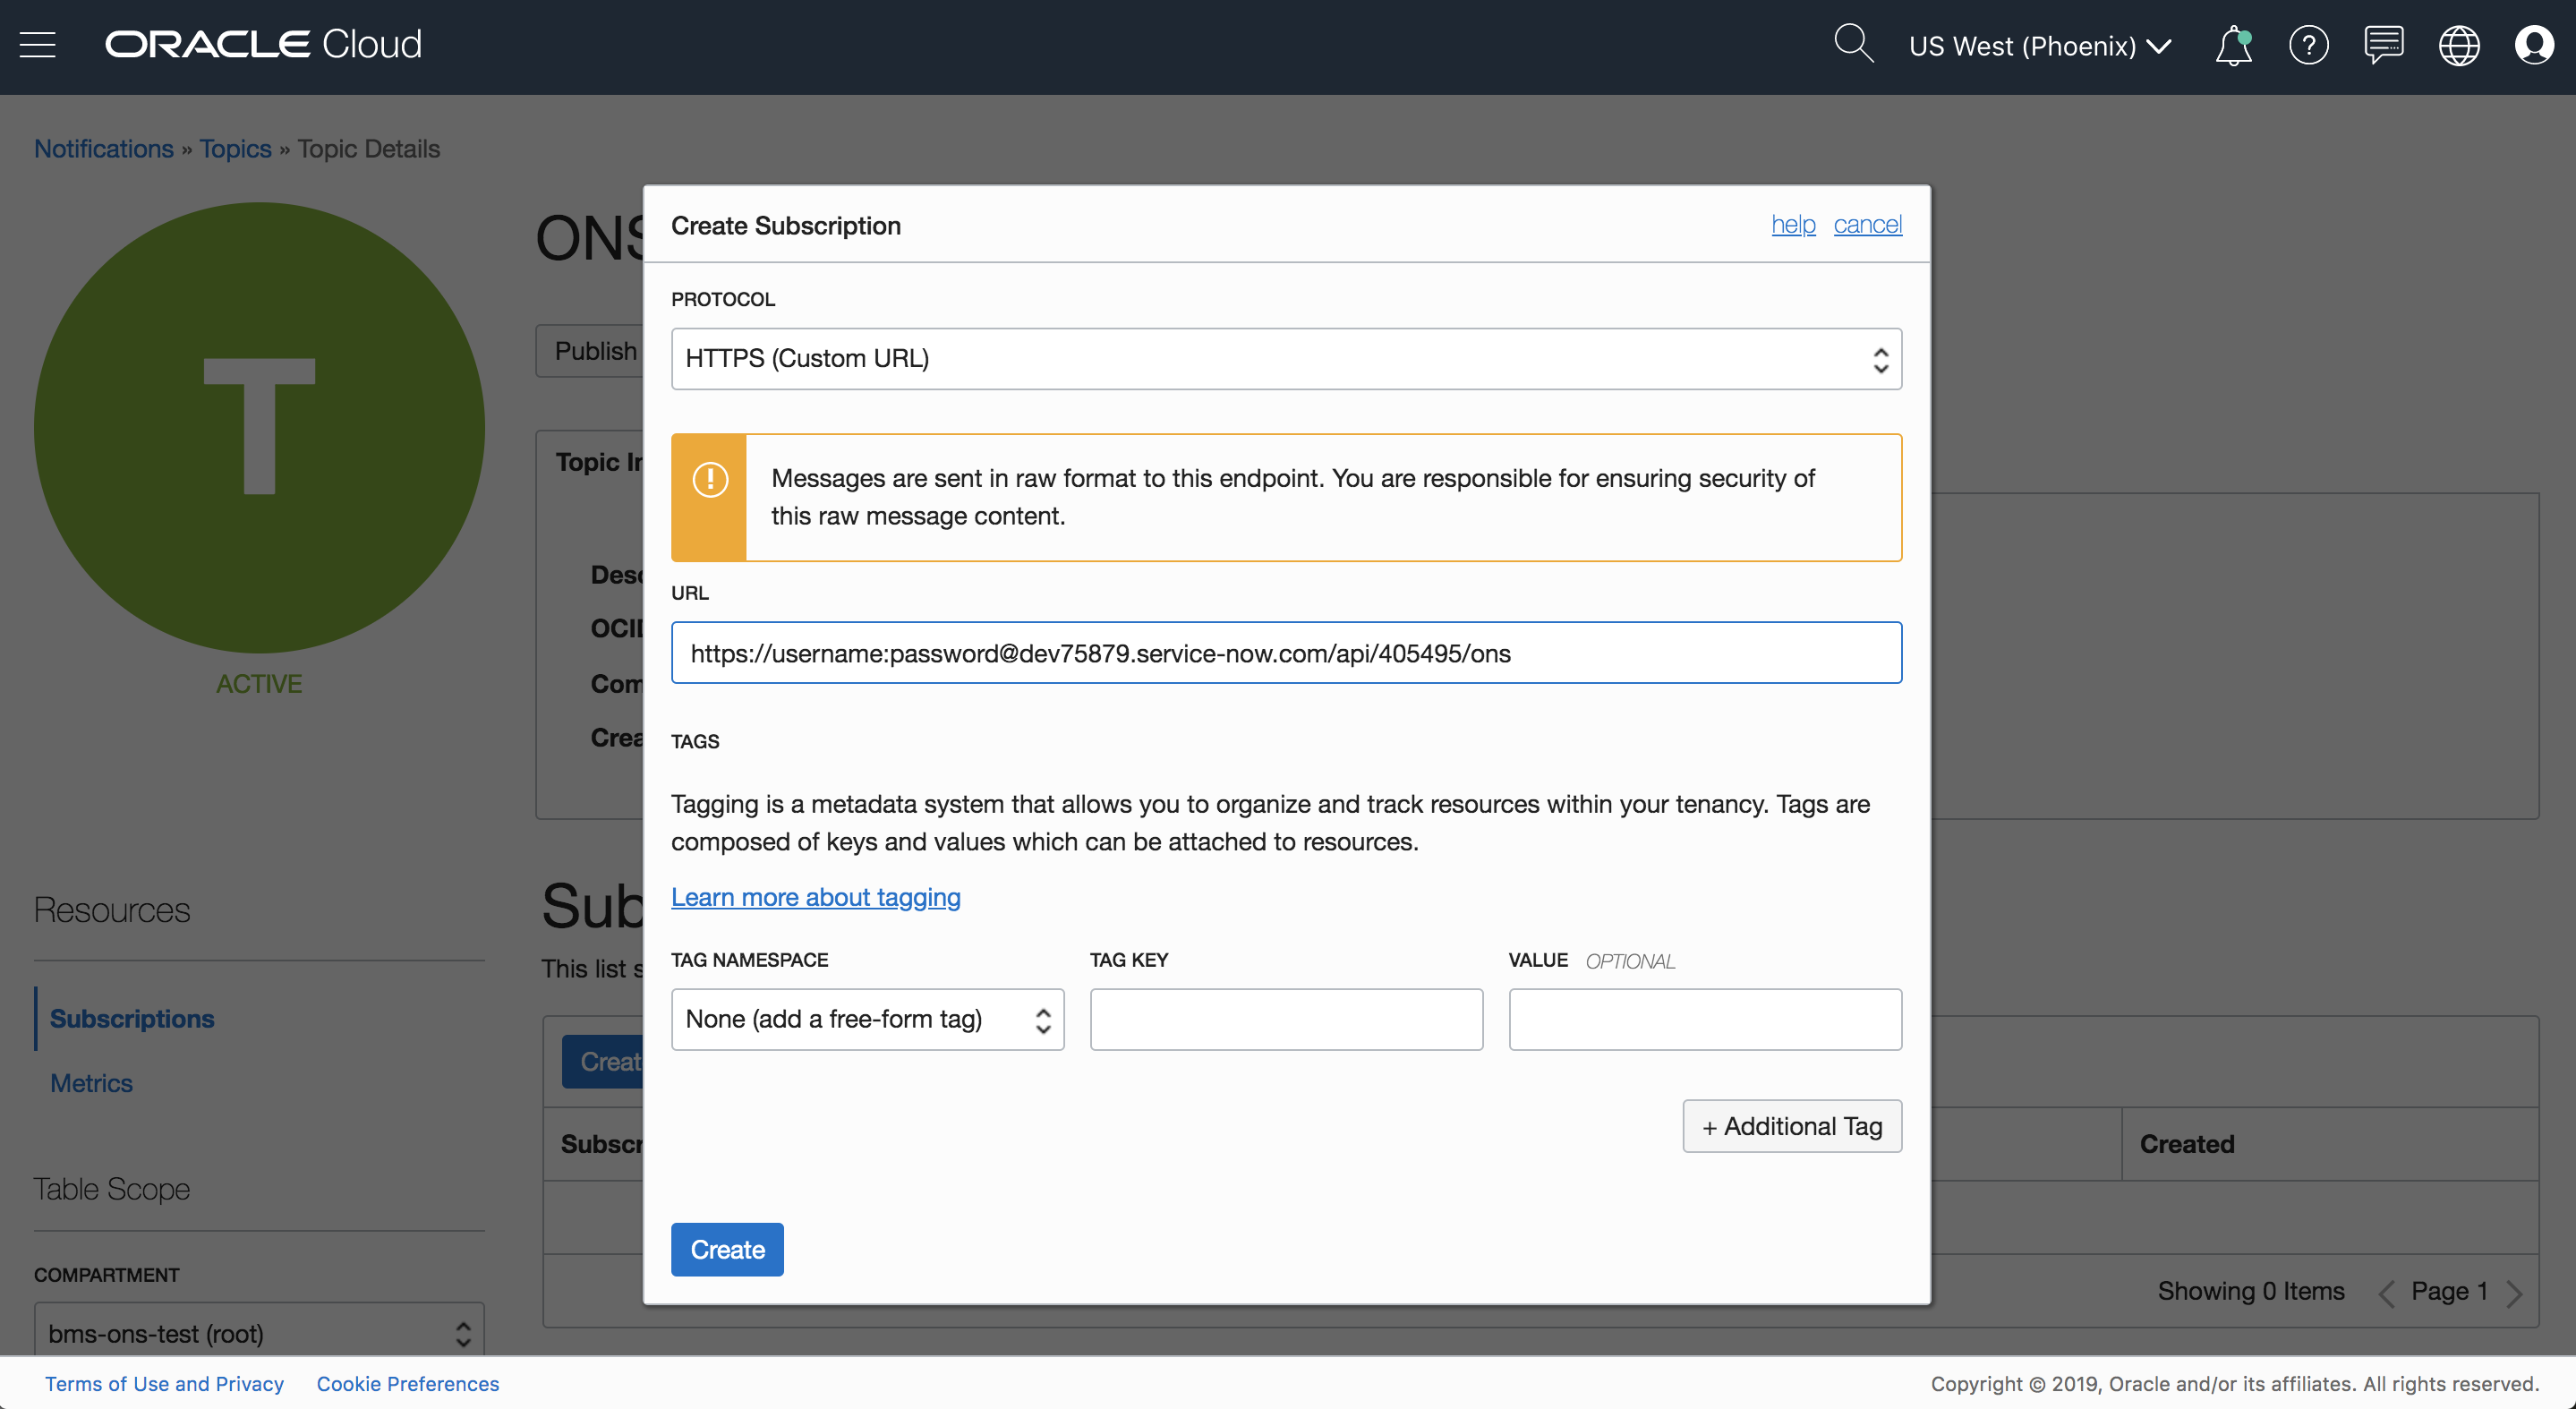Expand the US West (Phoenix) region menu
Image resolution: width=2576 pixels, height=1409 pixels.
click(2039, 46)
